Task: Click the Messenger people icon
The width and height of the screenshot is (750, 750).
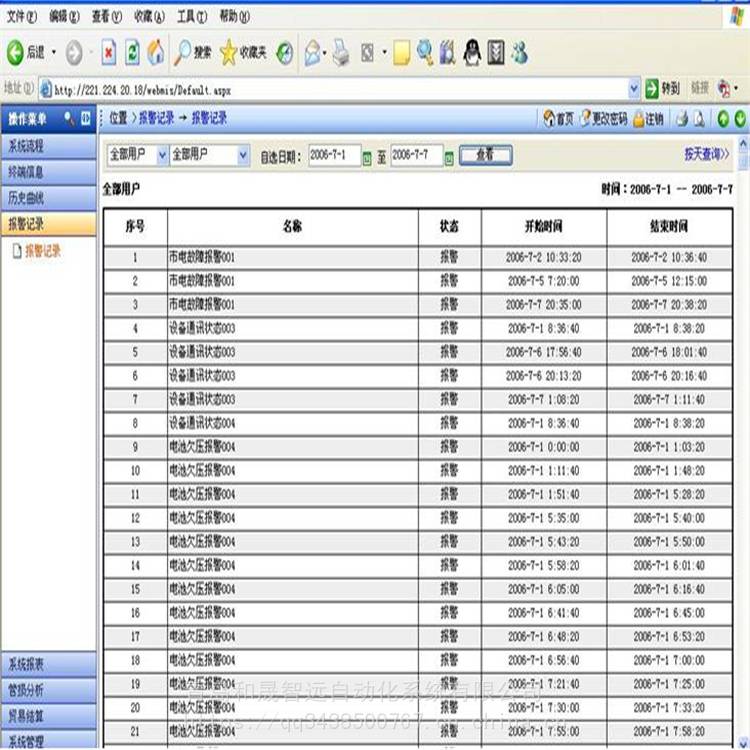Action: point(519,52)
